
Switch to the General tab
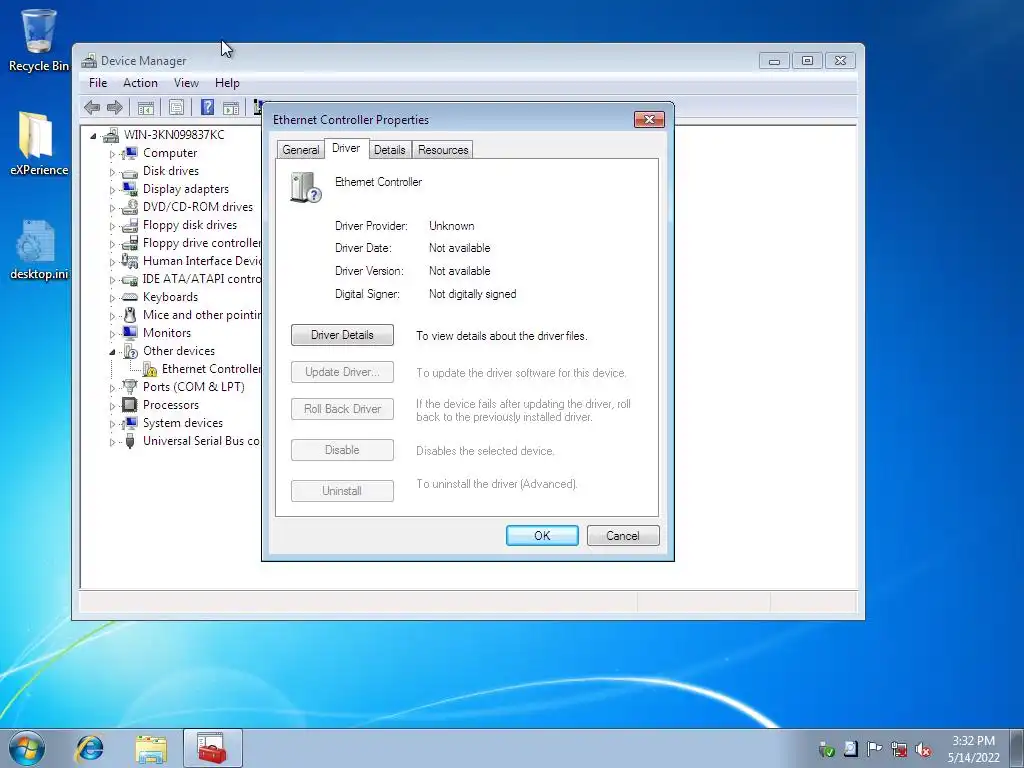pyautogui.click(x=300, y=150)
